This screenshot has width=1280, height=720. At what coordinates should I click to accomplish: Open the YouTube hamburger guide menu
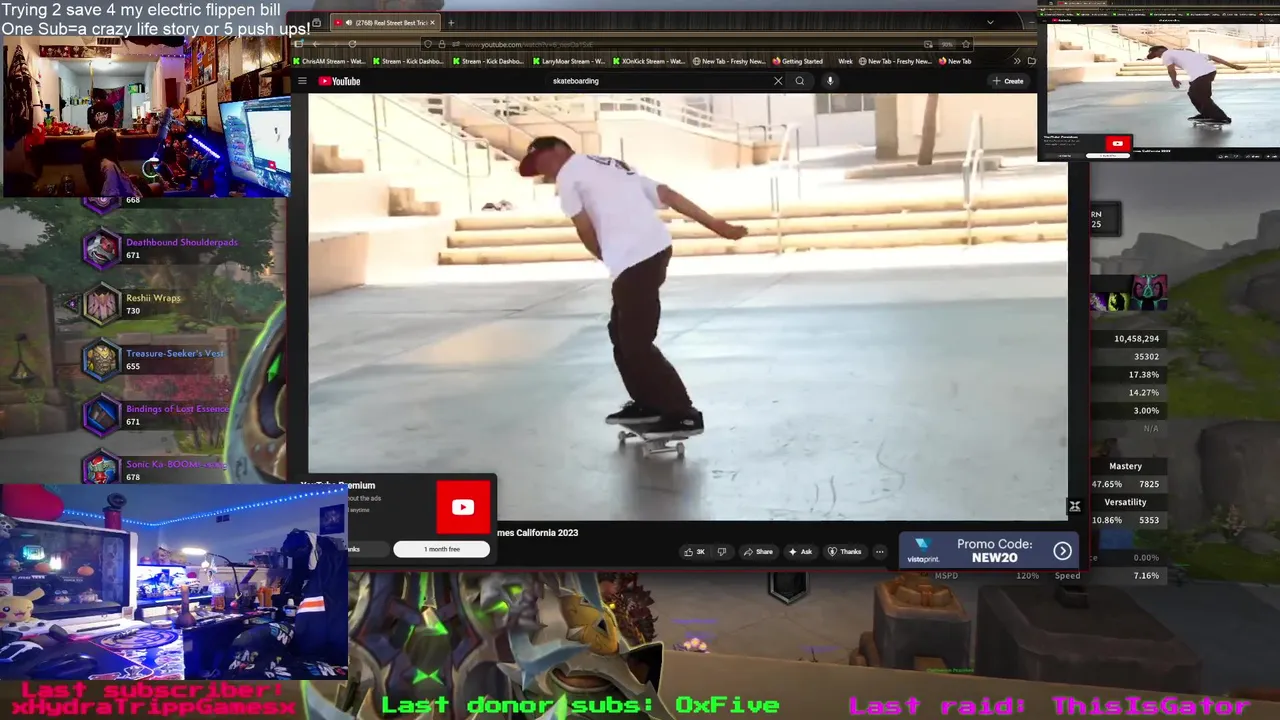point(302,81)
